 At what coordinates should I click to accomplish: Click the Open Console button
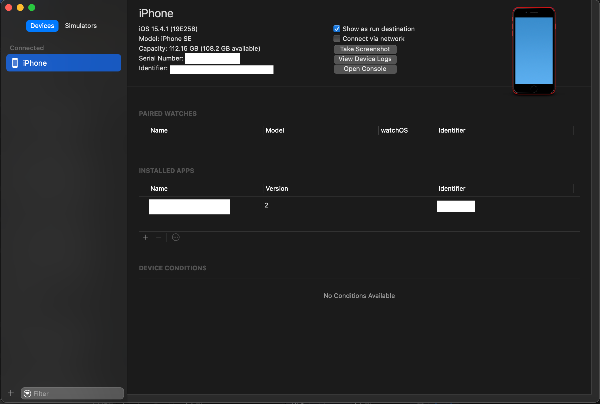click(365, 69)
